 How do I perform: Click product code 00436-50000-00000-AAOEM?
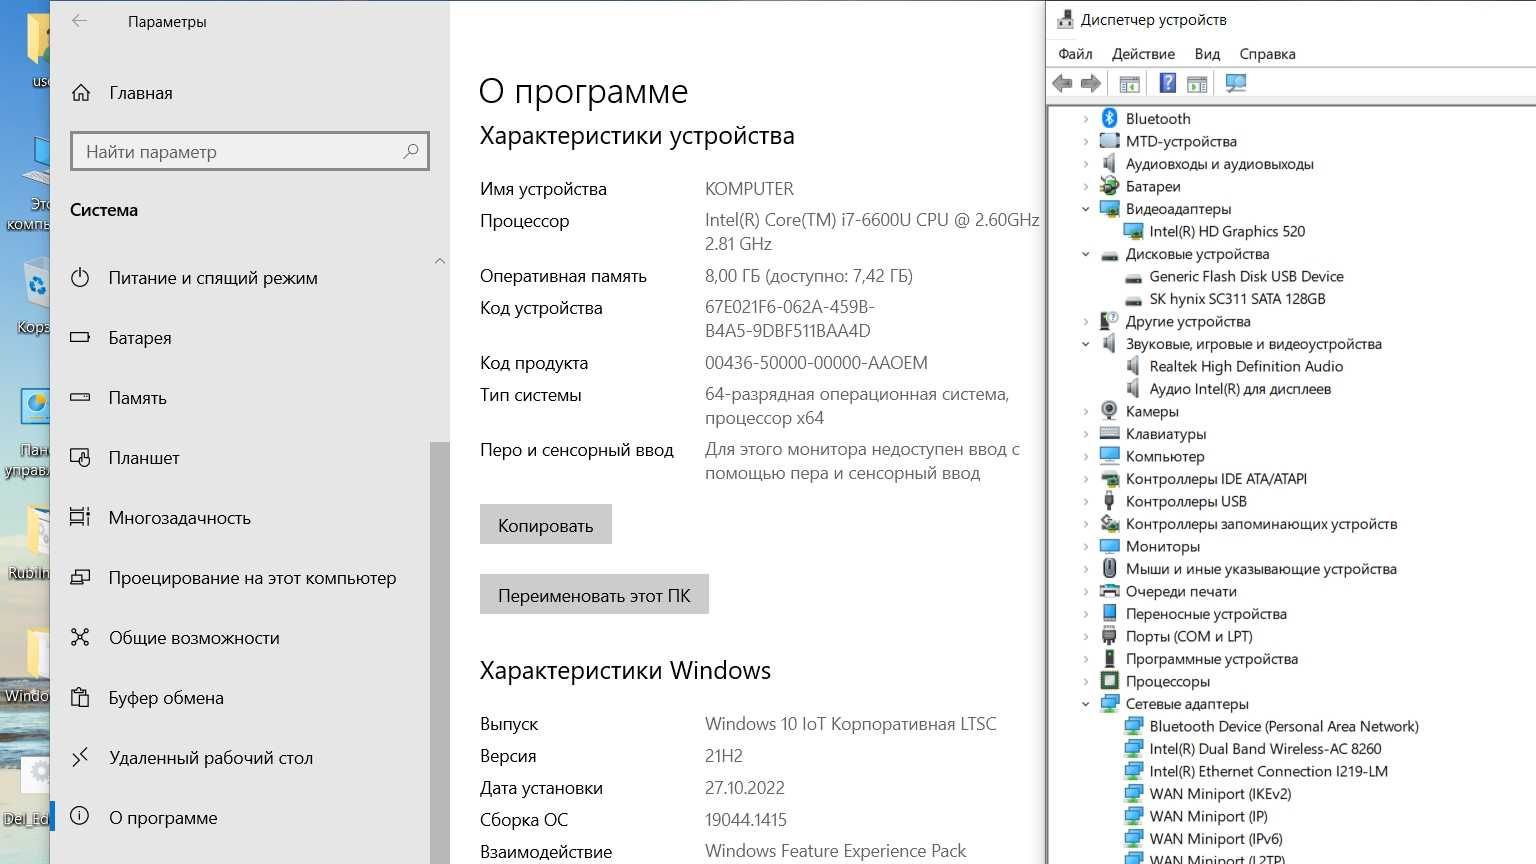[x=816, y=363]
